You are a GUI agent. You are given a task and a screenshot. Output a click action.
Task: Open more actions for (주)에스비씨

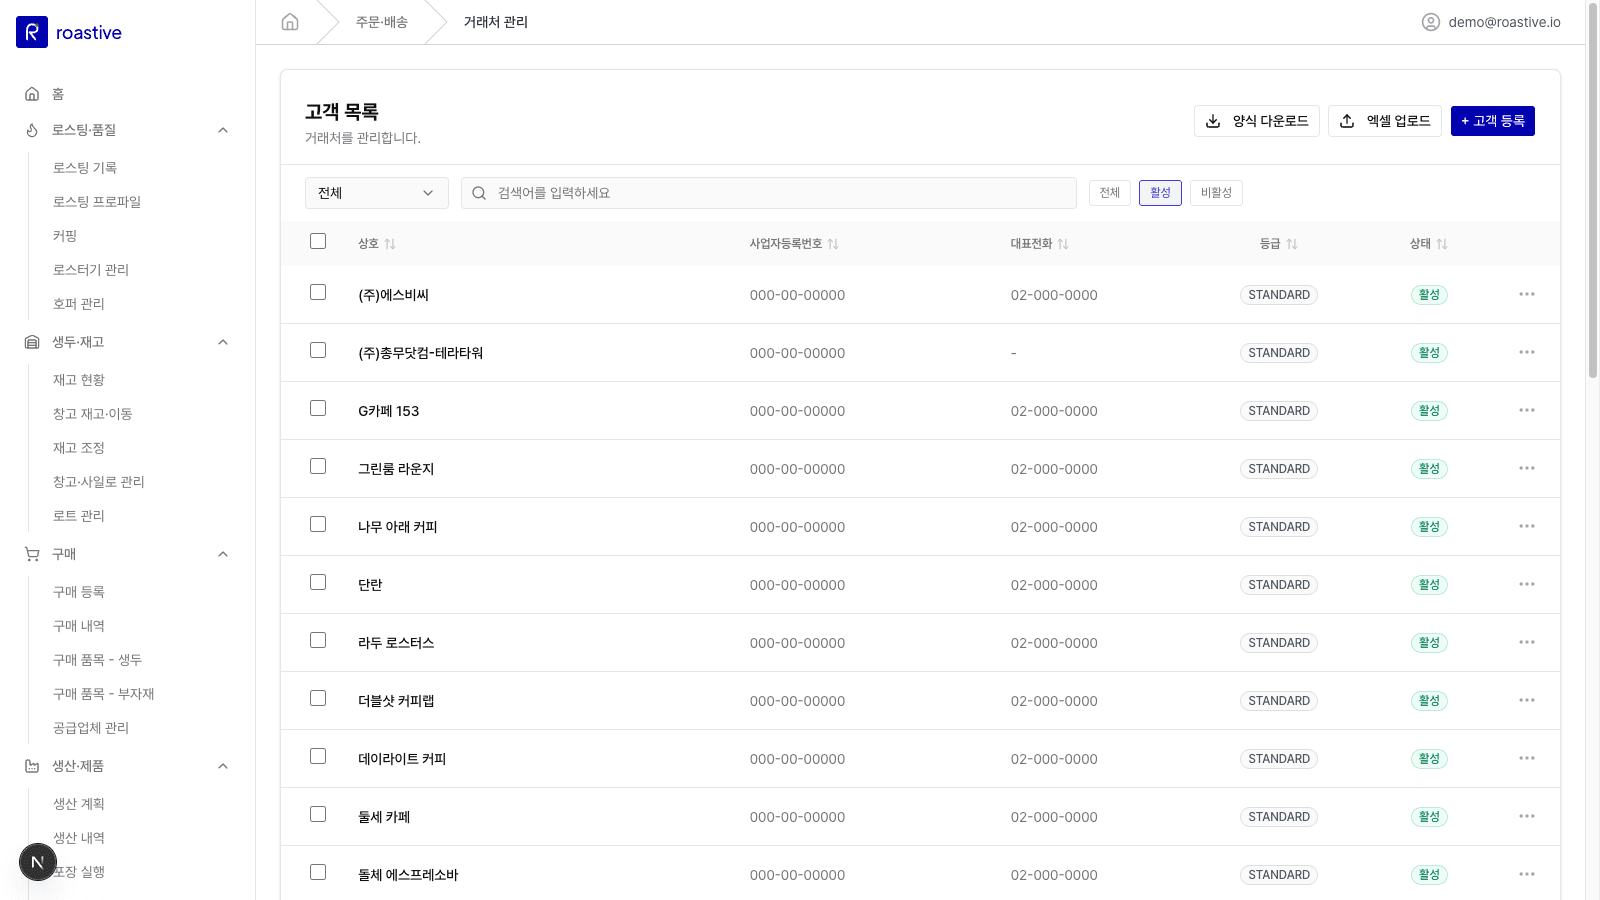click(x=1527, y=295)
